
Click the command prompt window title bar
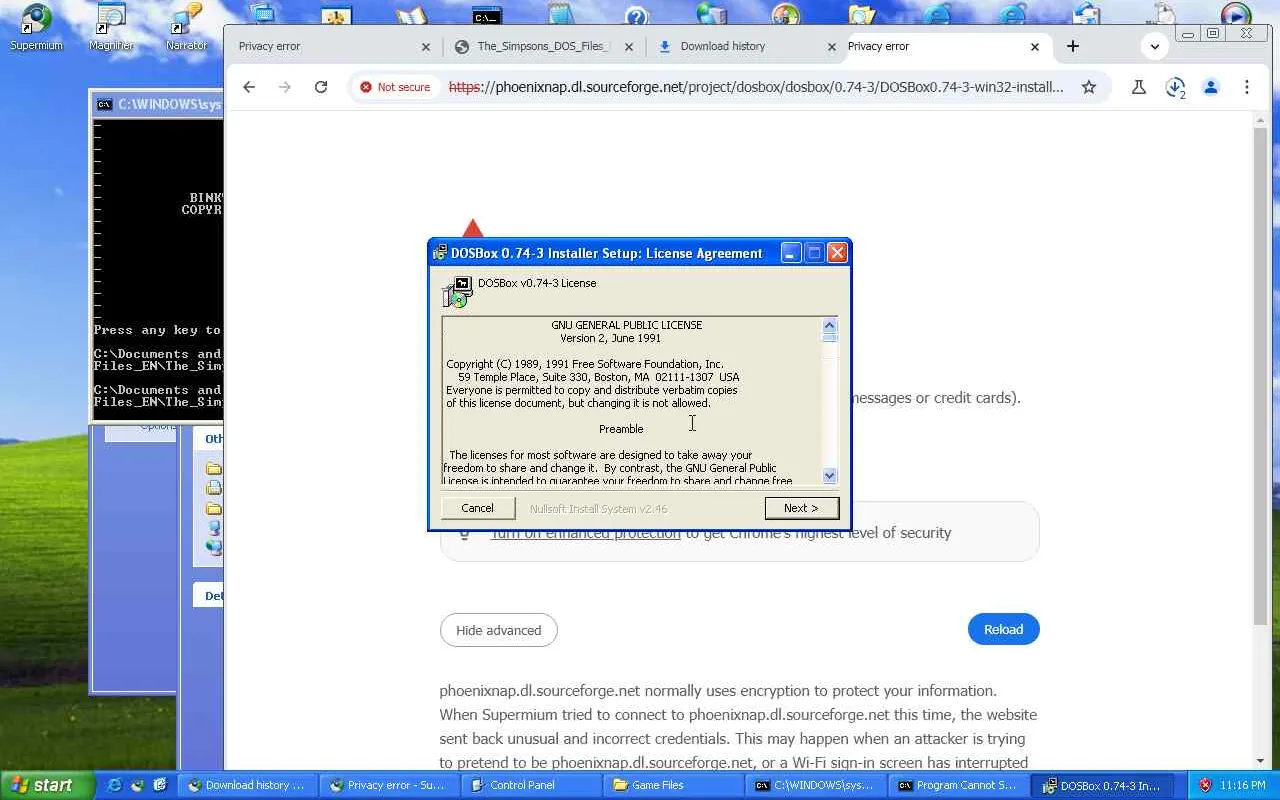(157, 104)
